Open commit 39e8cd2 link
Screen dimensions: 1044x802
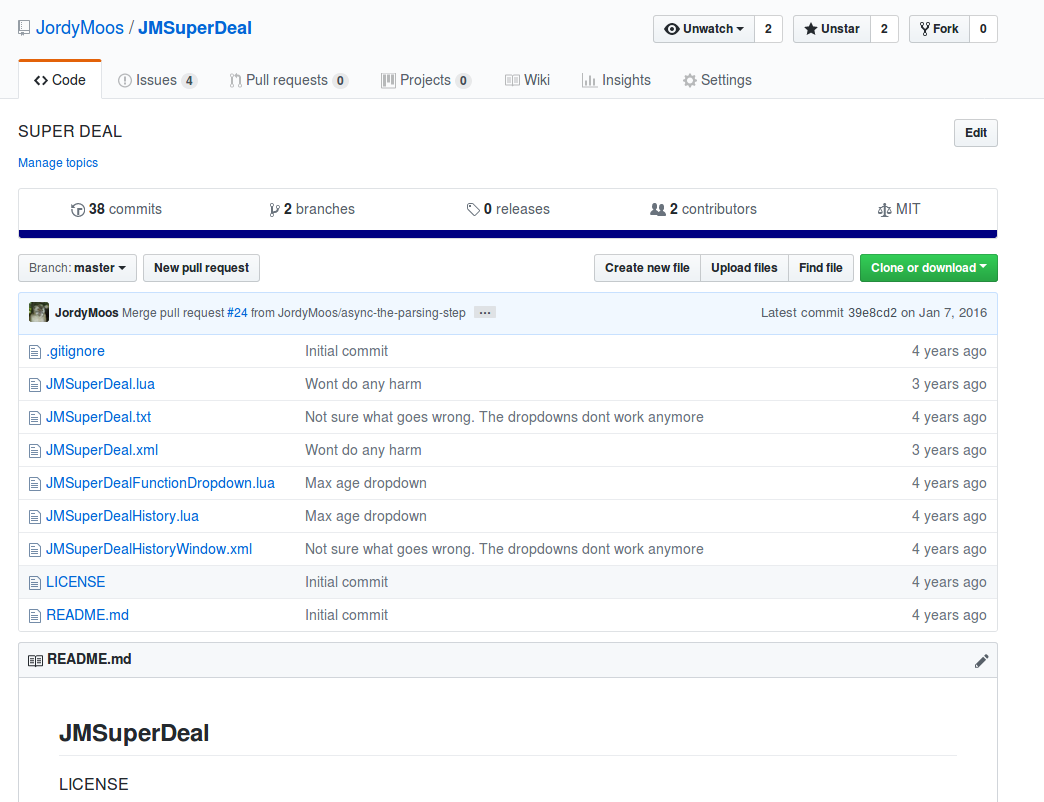(872, 312)
